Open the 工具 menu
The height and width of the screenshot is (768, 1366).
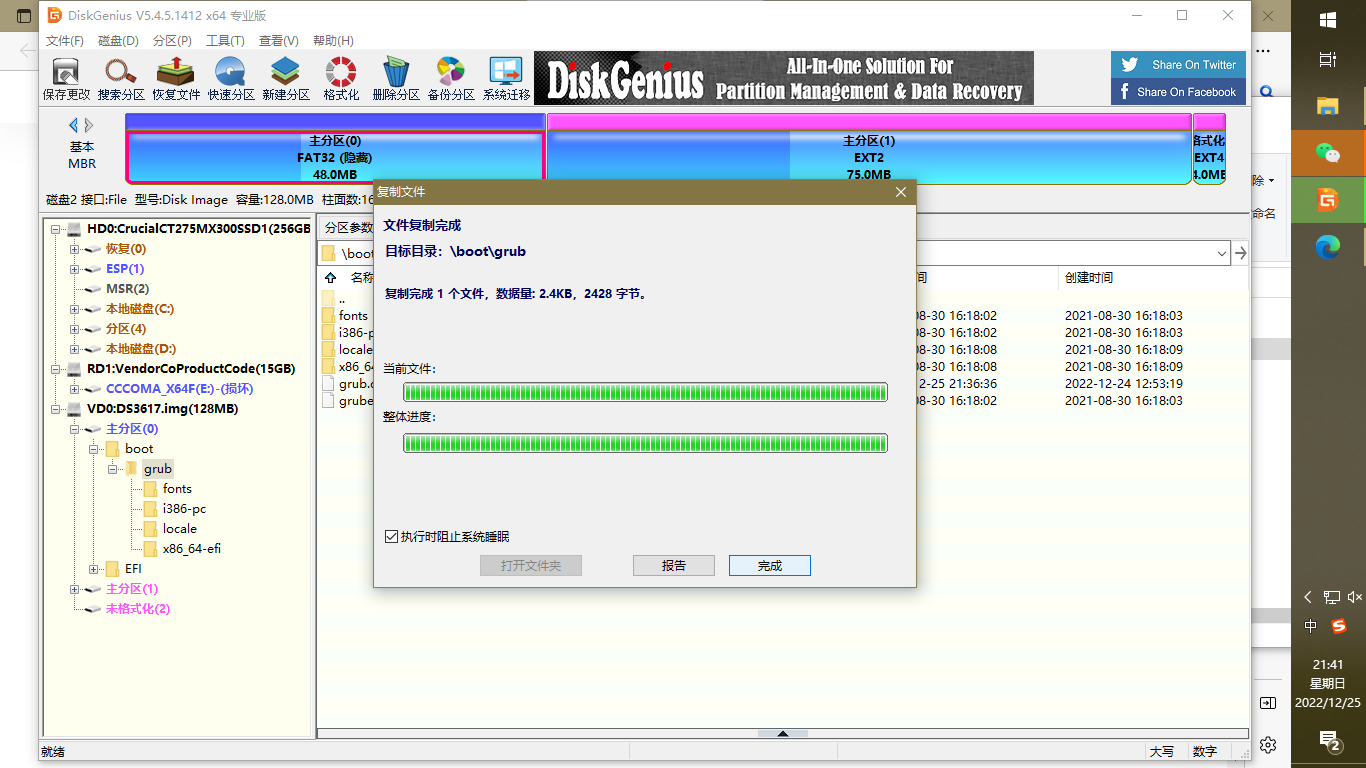point(225,40)
